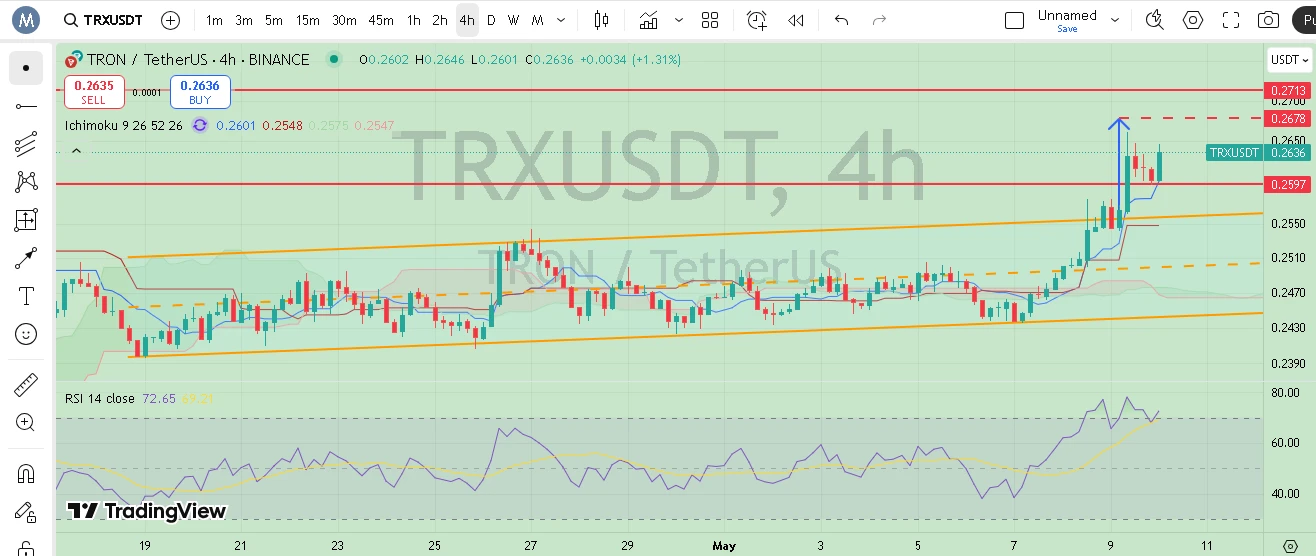The image size is (1316, 556).
Task: Click the TradingView logo
Action: pos(147,511)
